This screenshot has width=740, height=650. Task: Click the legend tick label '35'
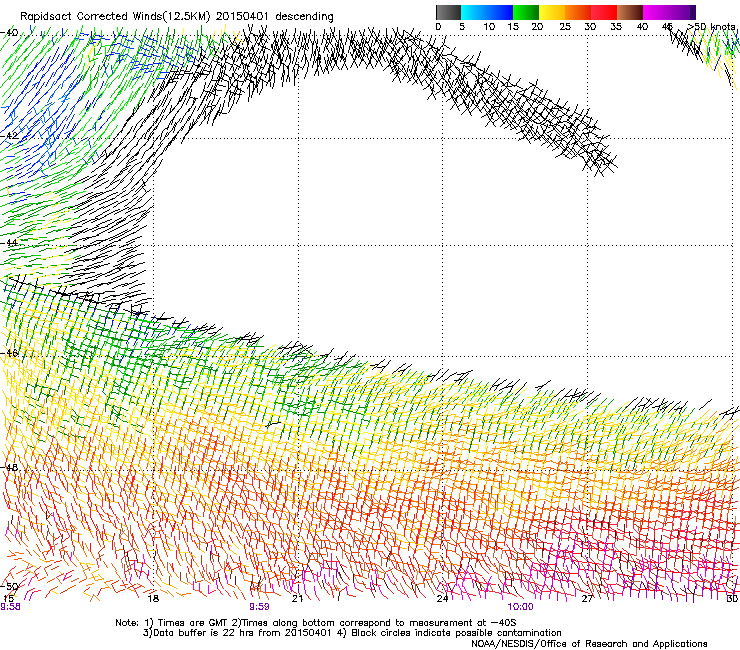[x=616, y=27]
